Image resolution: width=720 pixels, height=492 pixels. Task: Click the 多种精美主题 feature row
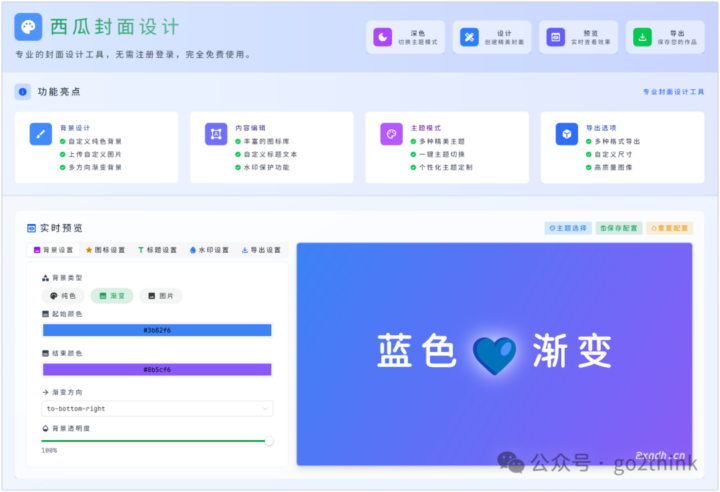pos(438,141)
